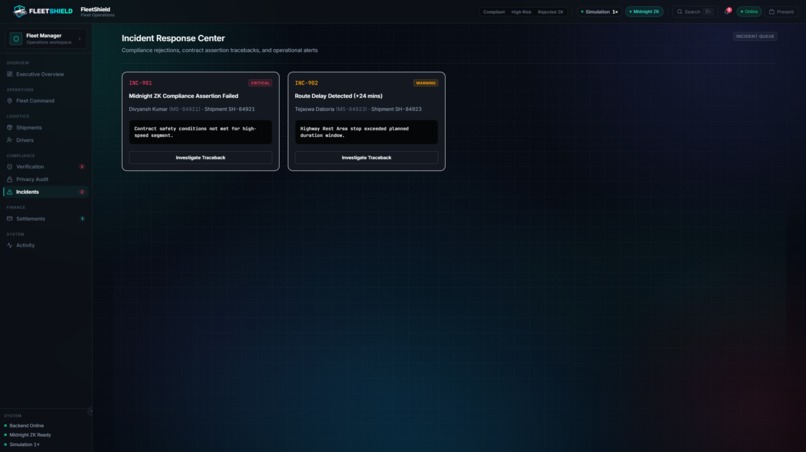806x452 pixels.
Task: Collapse the sidebar using the edge arrow
Action: (90, 411)
